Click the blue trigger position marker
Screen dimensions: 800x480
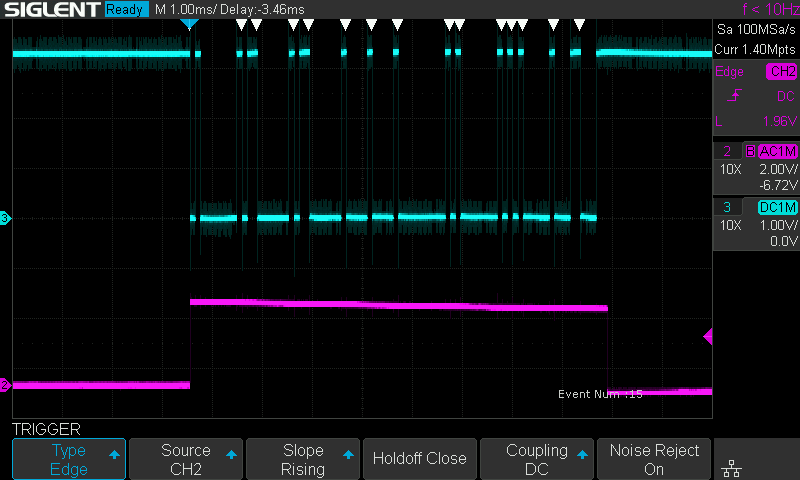[189, 24]
